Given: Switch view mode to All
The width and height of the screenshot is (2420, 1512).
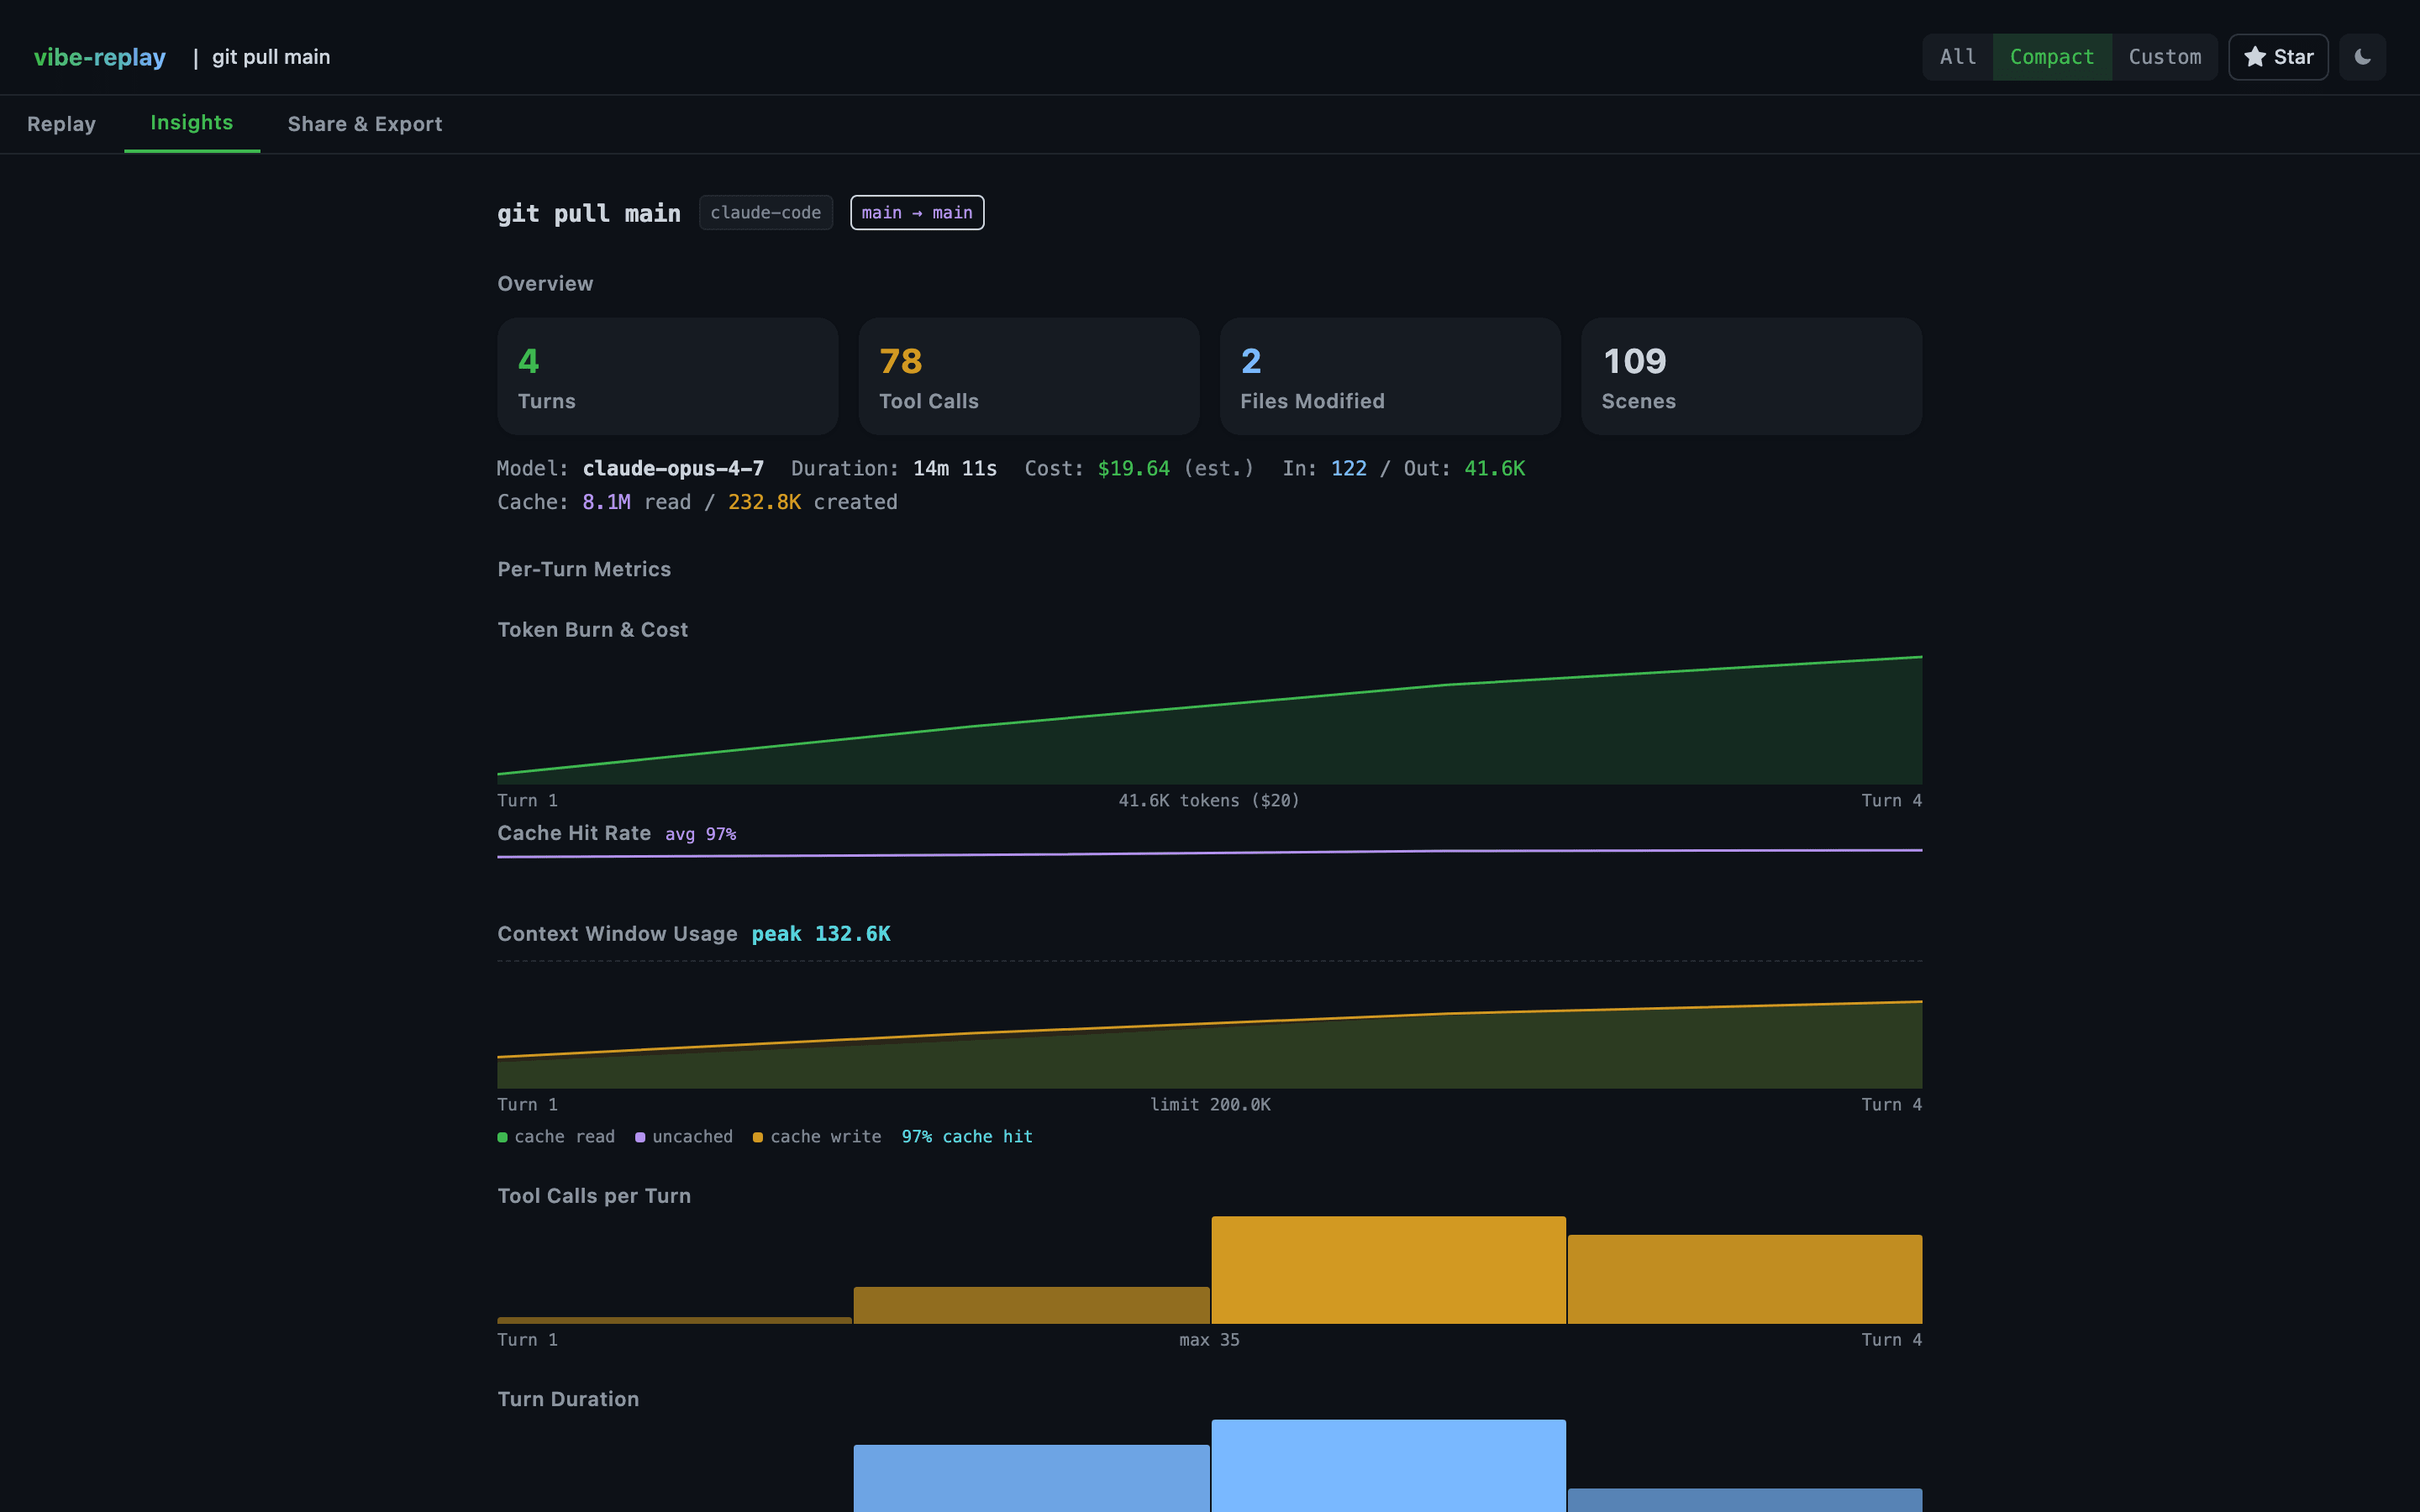Looking at the screenshot, I should 1958,57.
